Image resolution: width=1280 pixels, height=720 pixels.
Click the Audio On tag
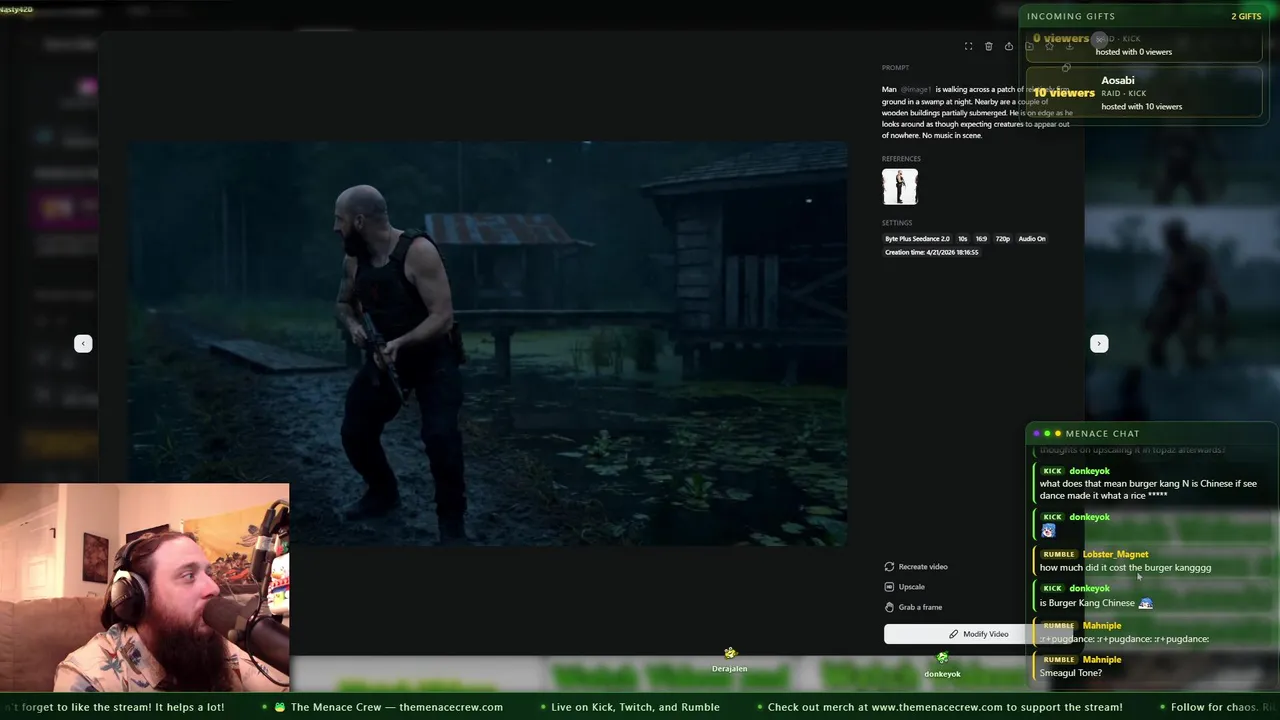tap(1032, 239)
